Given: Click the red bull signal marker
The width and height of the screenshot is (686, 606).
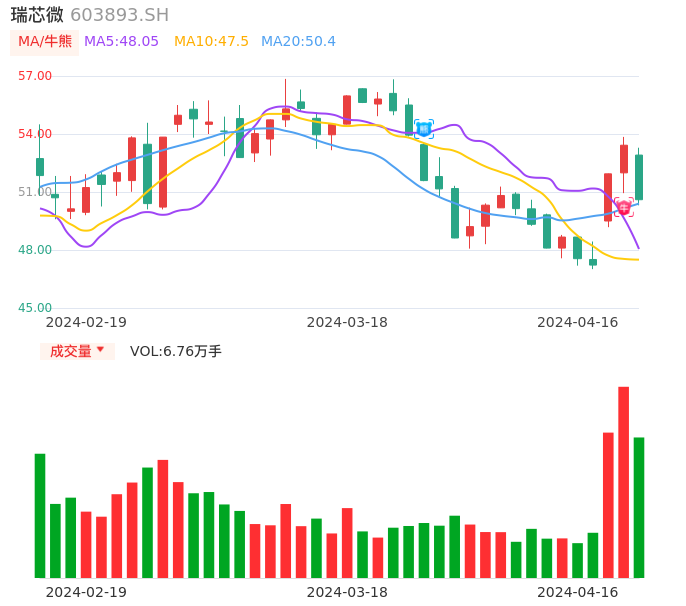Looking at the screenshot, I should click(x=623, y=207).
